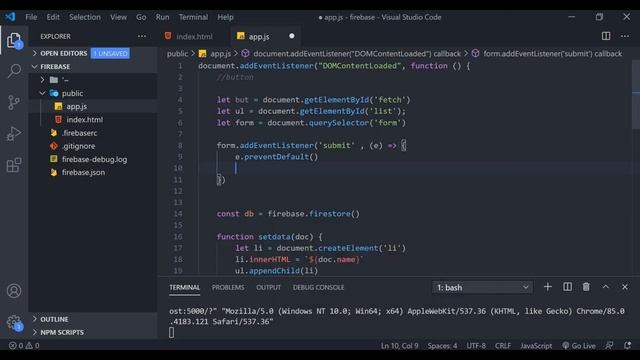Expand the Outline section
Screen dimensions: 640x360
tap(93, 319)
